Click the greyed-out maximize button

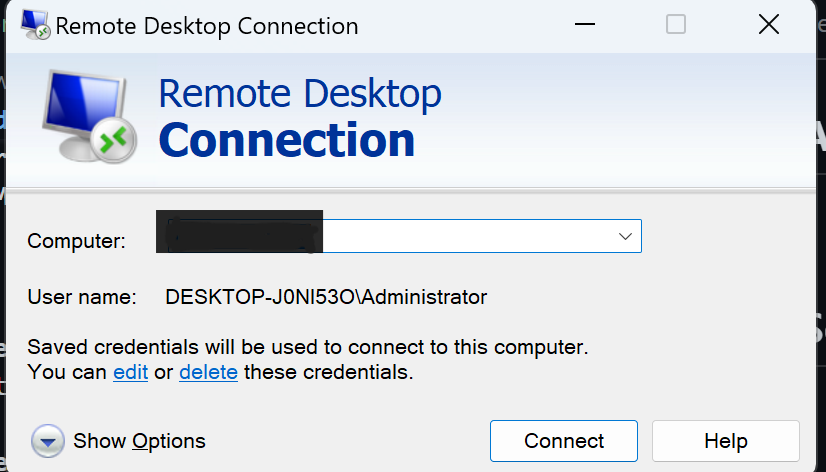[x=676, y=25]
